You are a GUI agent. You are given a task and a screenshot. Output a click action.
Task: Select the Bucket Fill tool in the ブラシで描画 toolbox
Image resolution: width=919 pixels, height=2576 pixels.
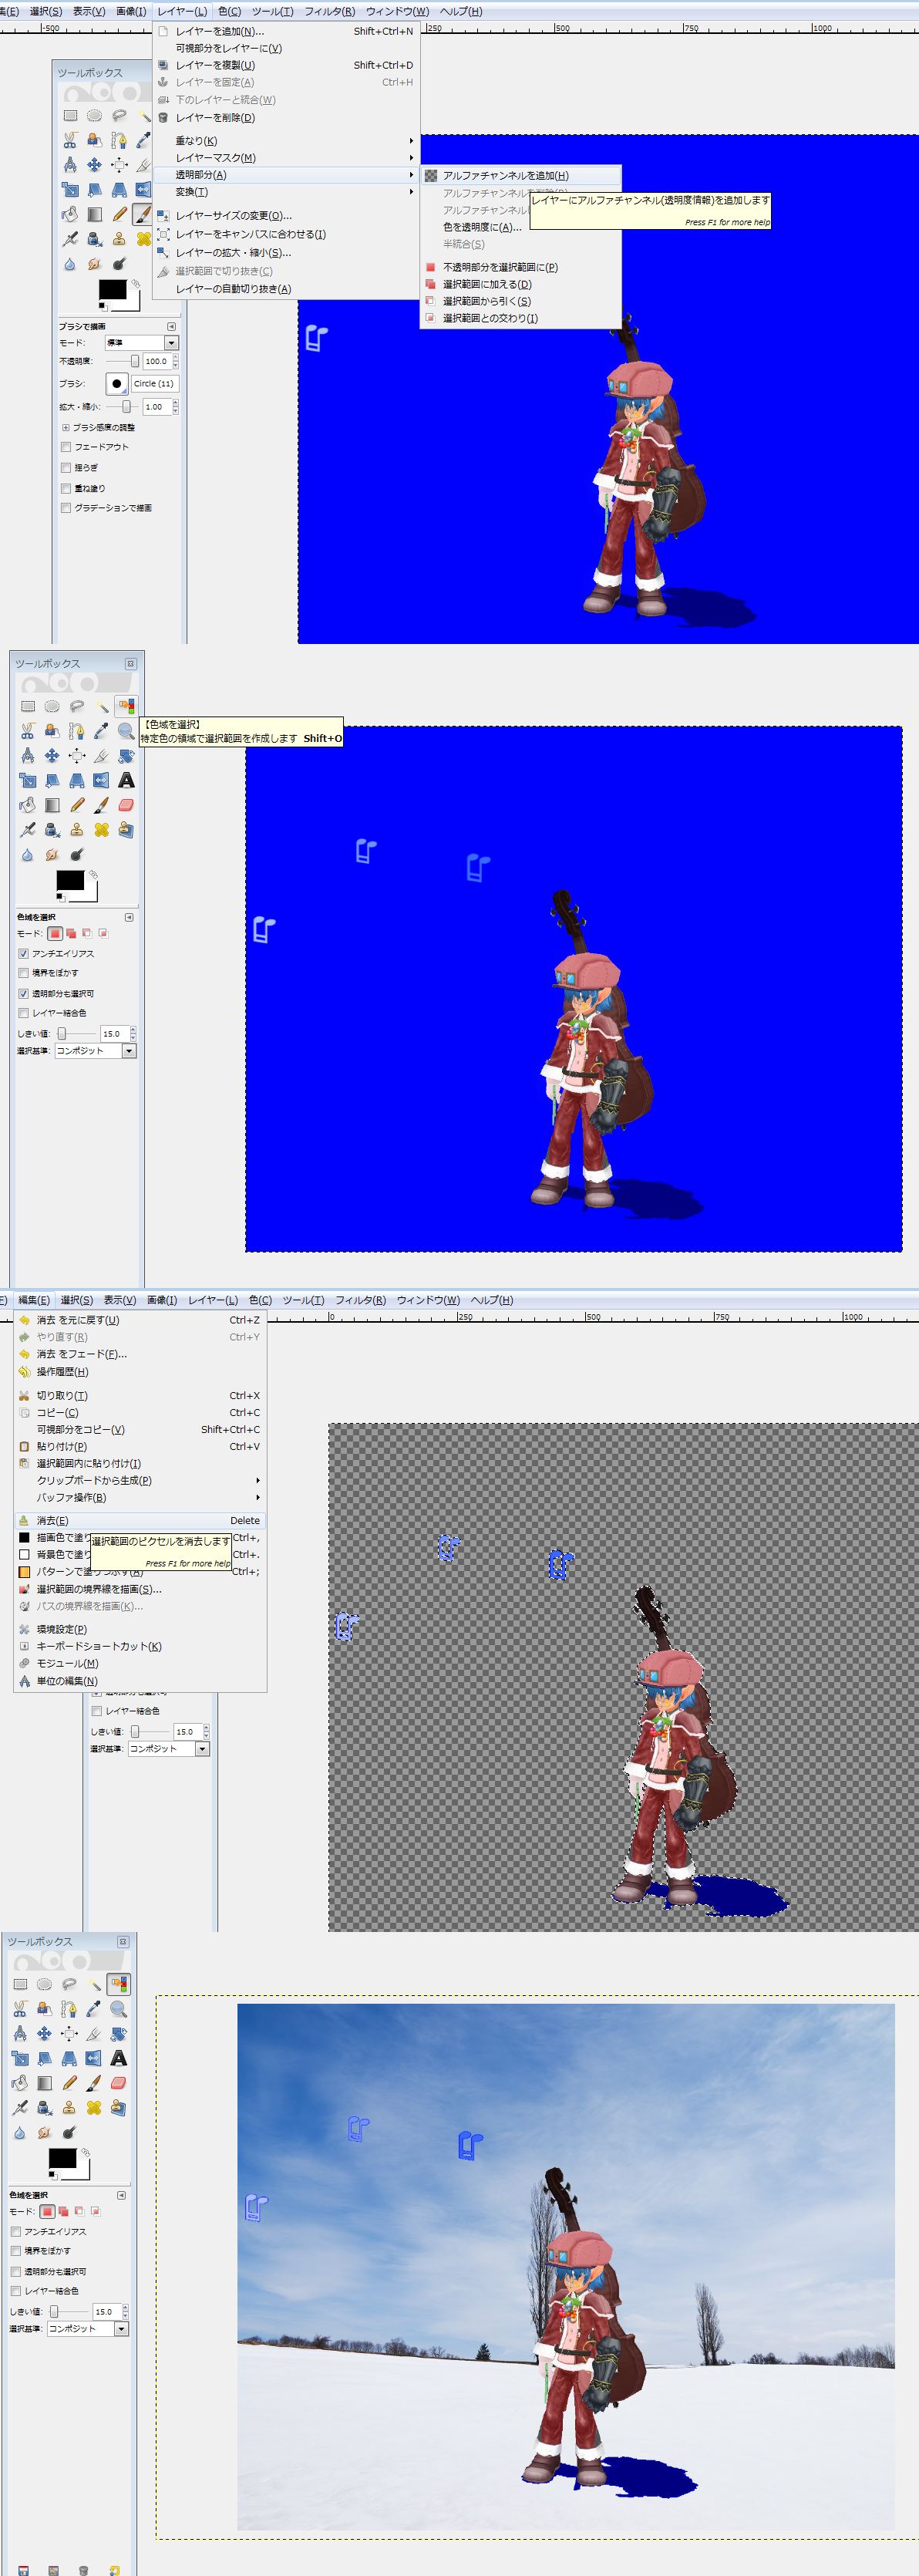[x=70, y=214]
